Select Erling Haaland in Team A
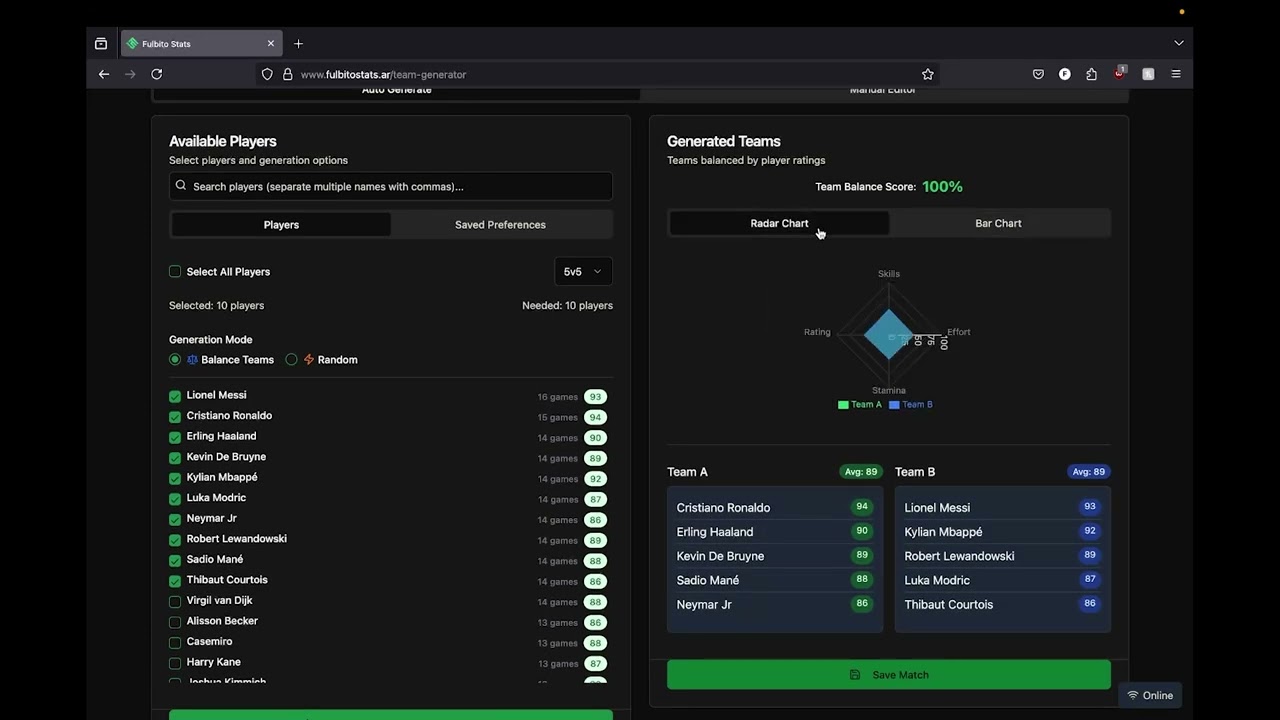Image resolution: width=1280 pixels, height=720 pixels. click(775, 532)
